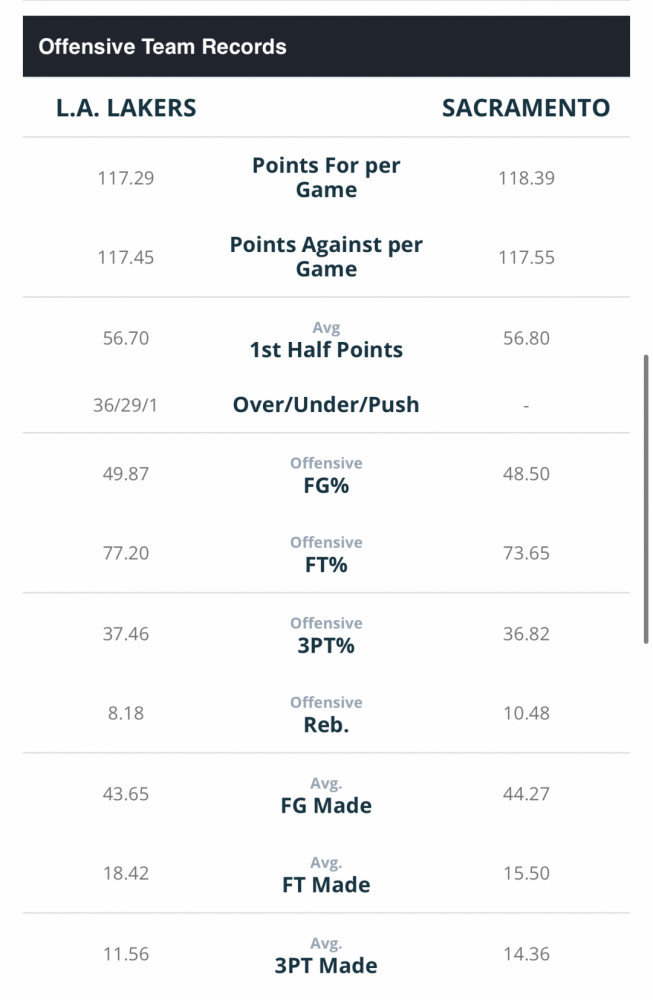Select the Sacramento column heading
Image resolution: width=653 pixels, height=1000 pixels.
click(x=525, y=108)
